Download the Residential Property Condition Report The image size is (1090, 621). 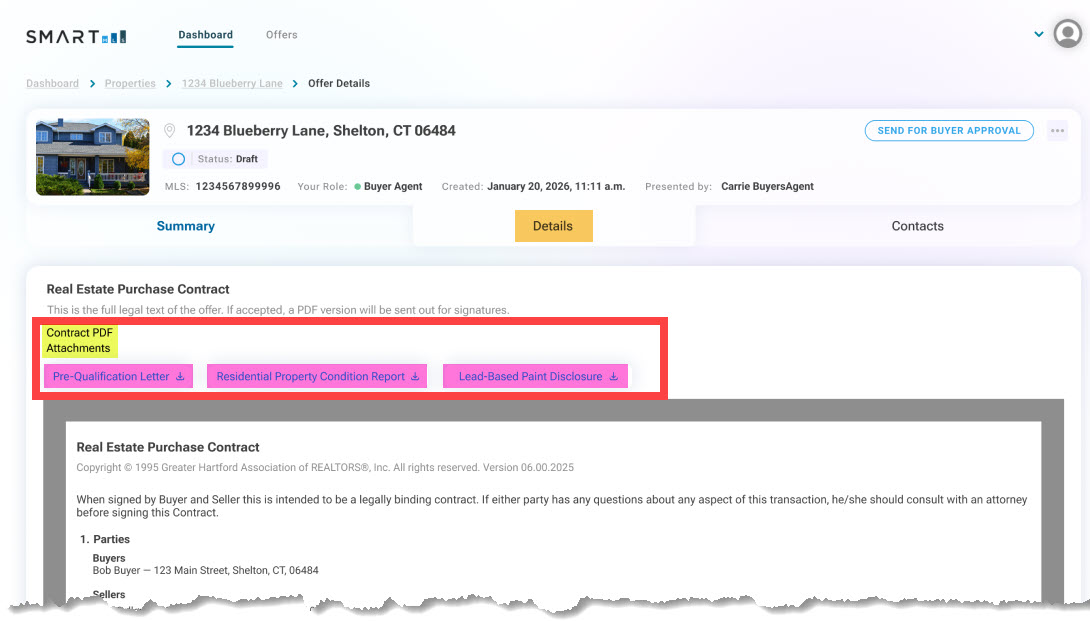click(317, 376)
